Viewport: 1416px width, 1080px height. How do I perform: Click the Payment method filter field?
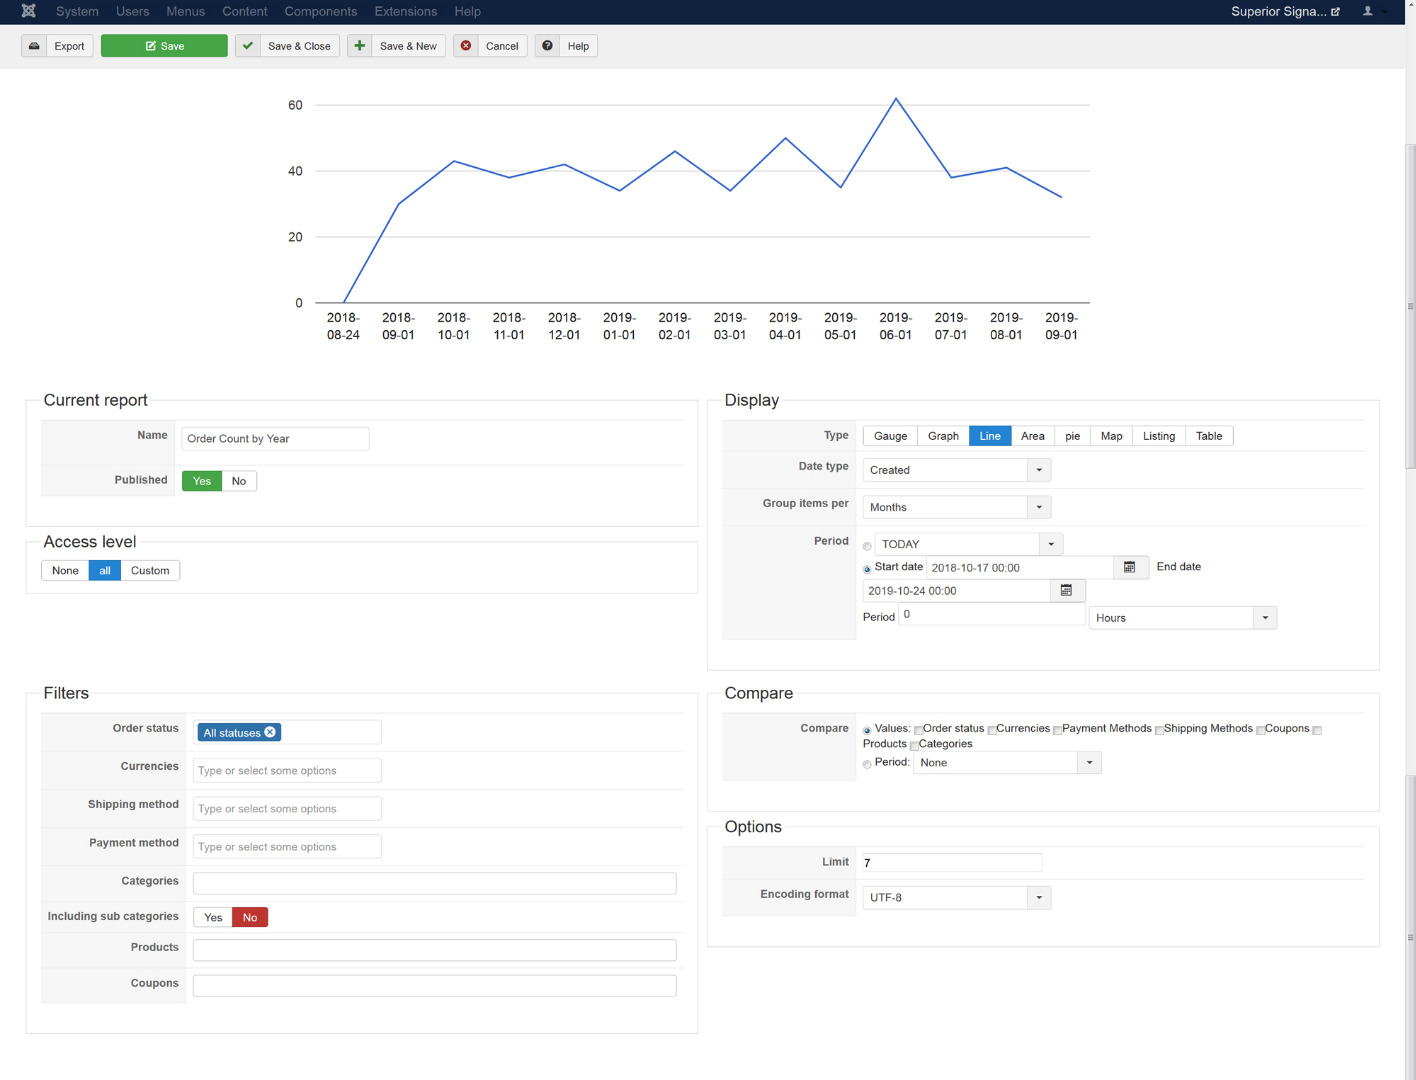click(x=287, y=846)
